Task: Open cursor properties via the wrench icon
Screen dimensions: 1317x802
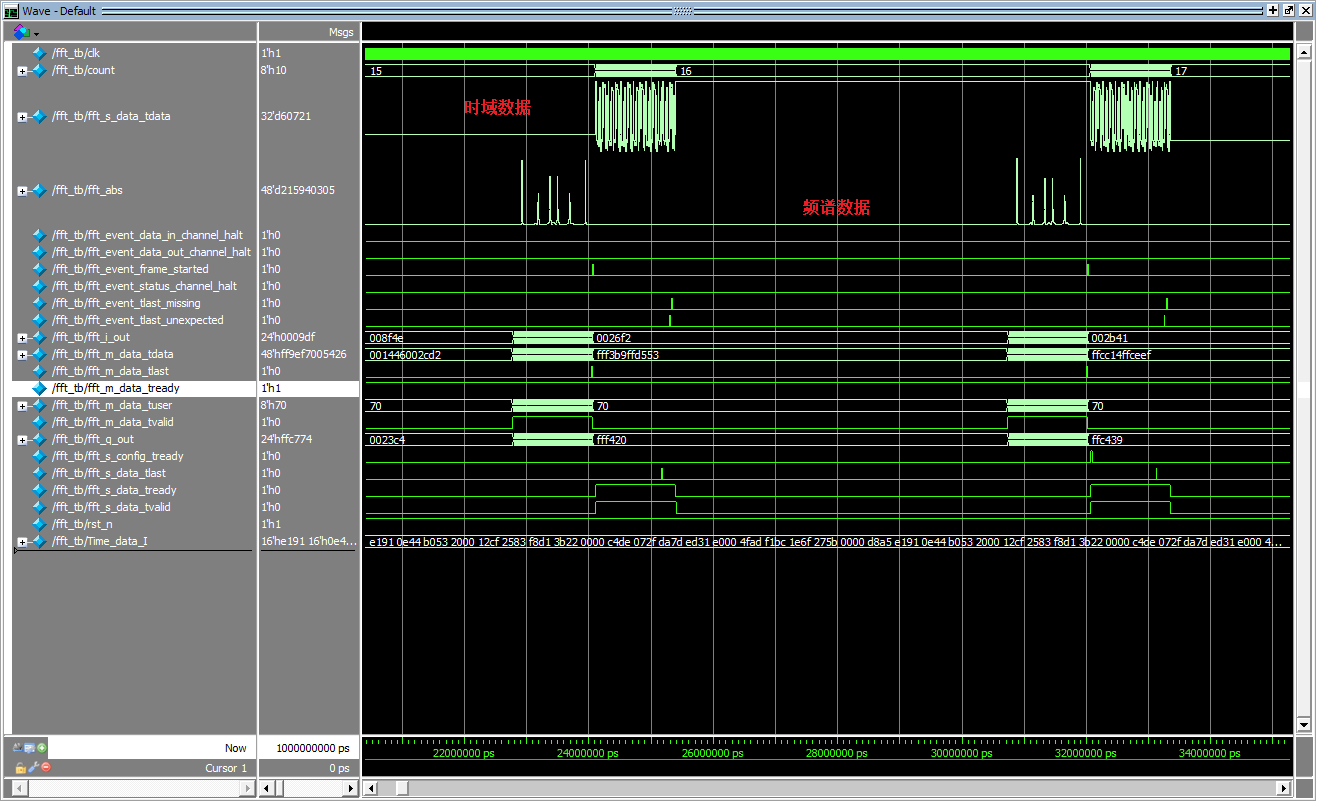Action: click(33, 767)
